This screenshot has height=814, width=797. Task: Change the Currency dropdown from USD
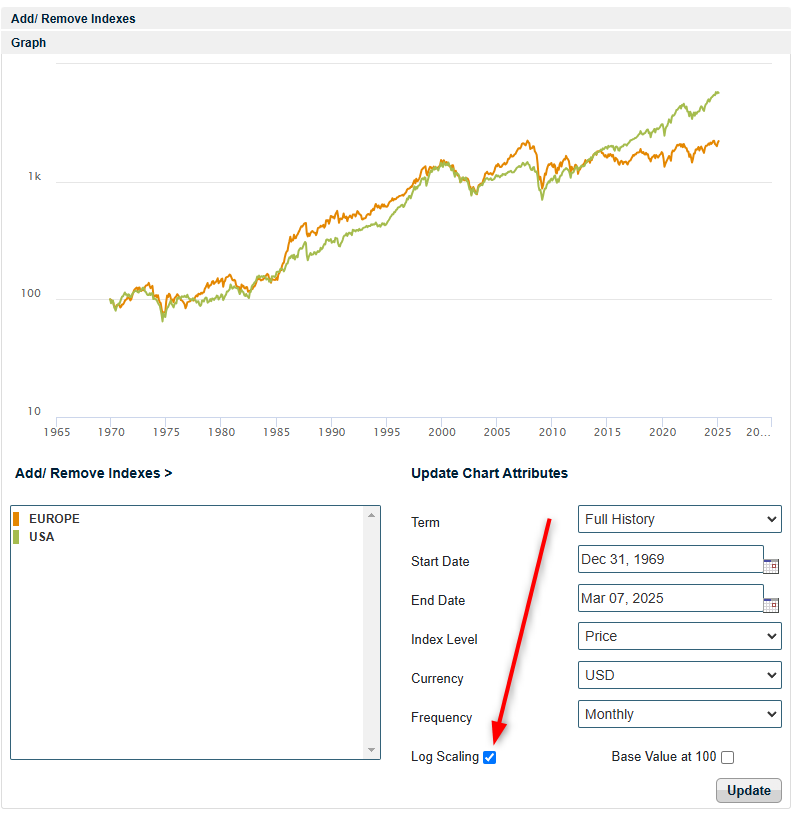[680, 675]
